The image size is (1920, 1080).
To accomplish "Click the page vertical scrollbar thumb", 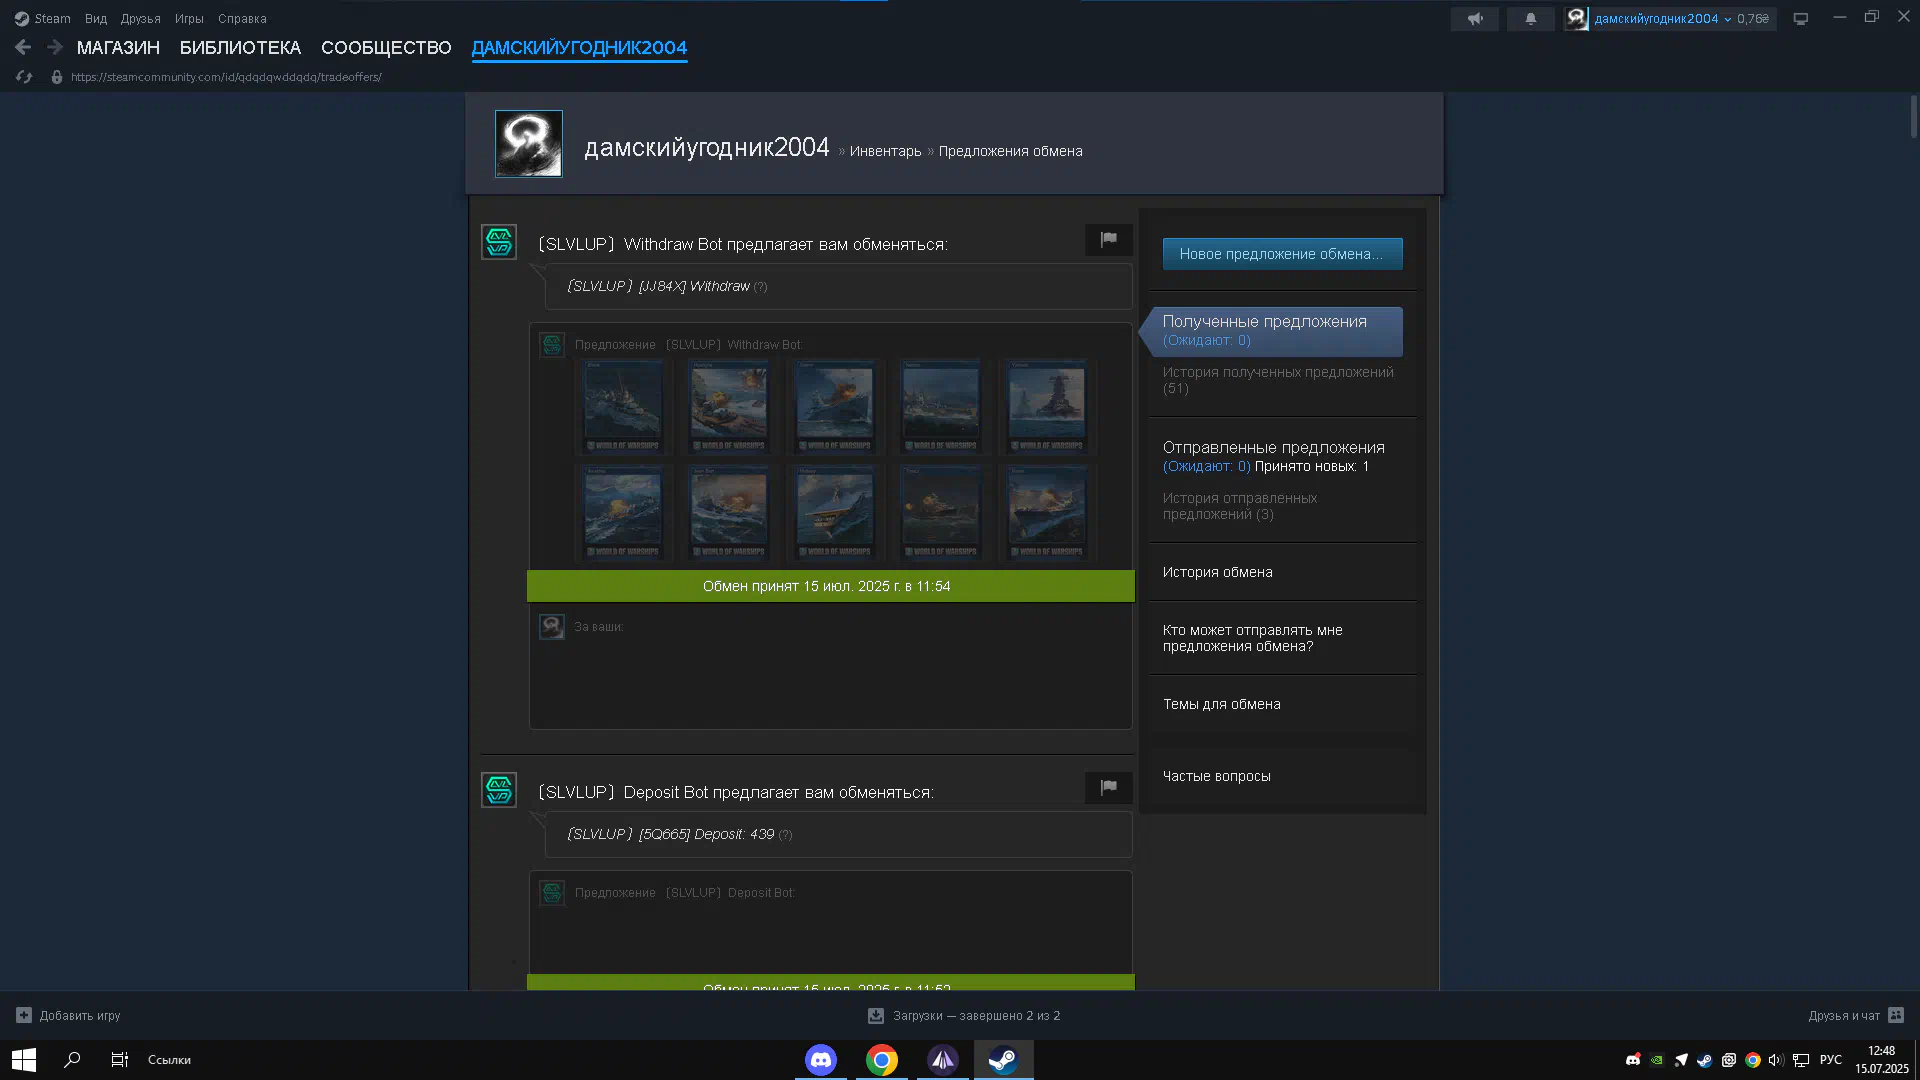I will coord(1913,117).
